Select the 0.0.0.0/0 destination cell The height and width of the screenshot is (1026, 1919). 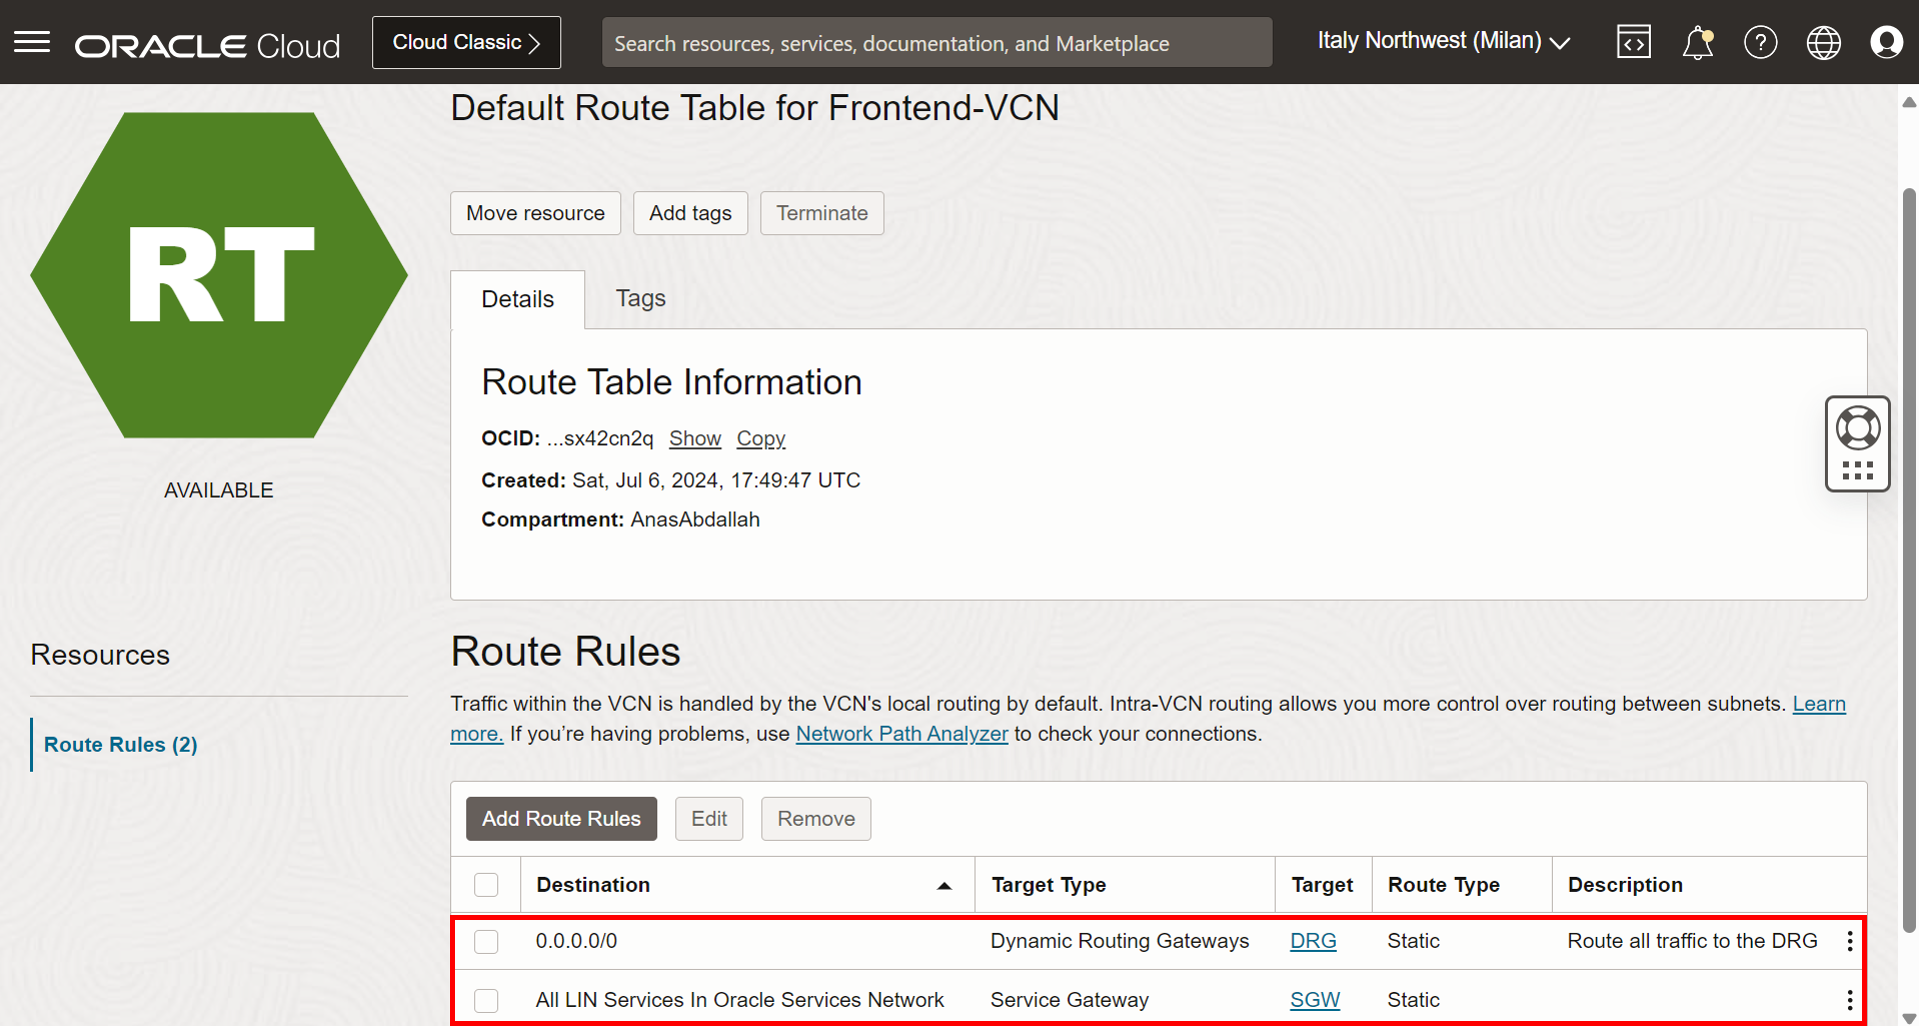coord(577,941)
